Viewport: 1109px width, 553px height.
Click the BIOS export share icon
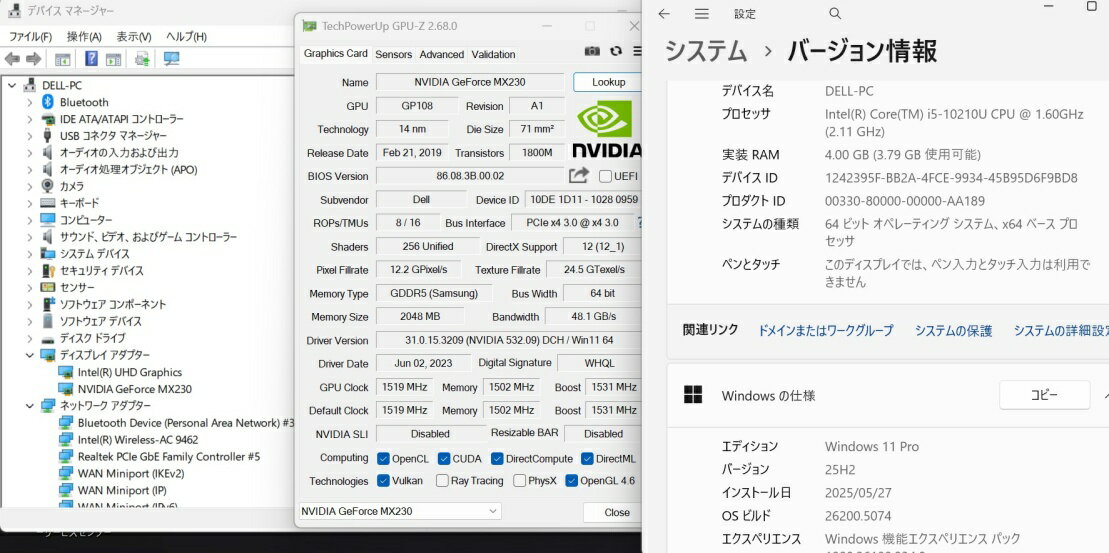pos(578,176)
